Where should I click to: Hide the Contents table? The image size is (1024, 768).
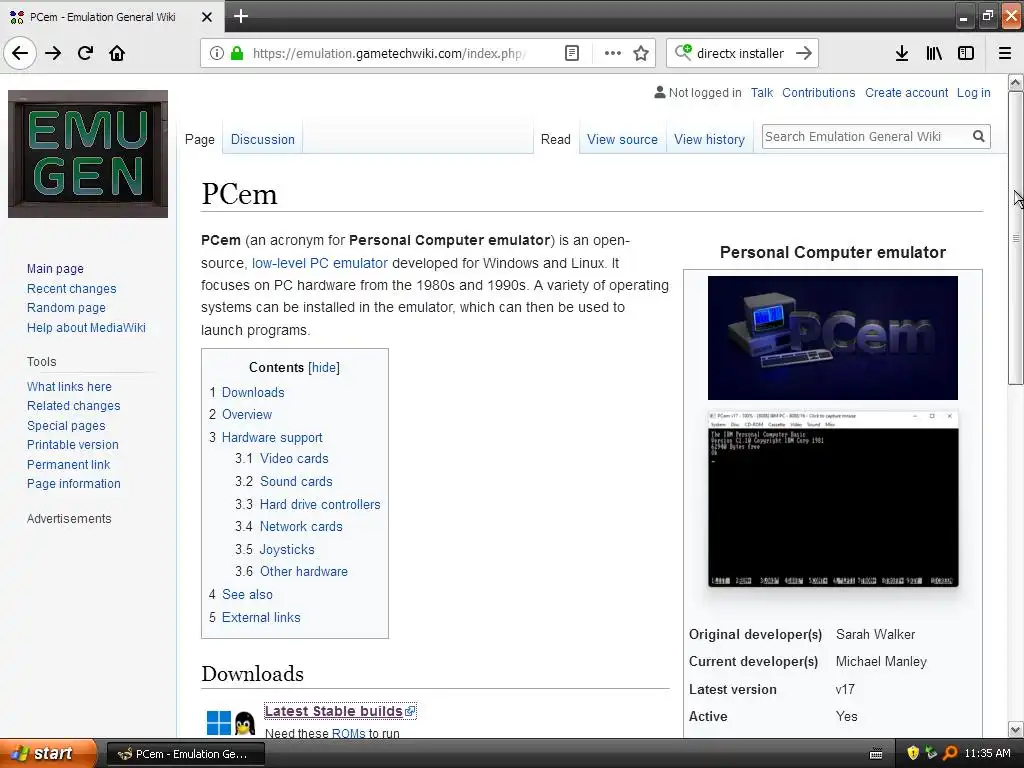tap(324, 367)
